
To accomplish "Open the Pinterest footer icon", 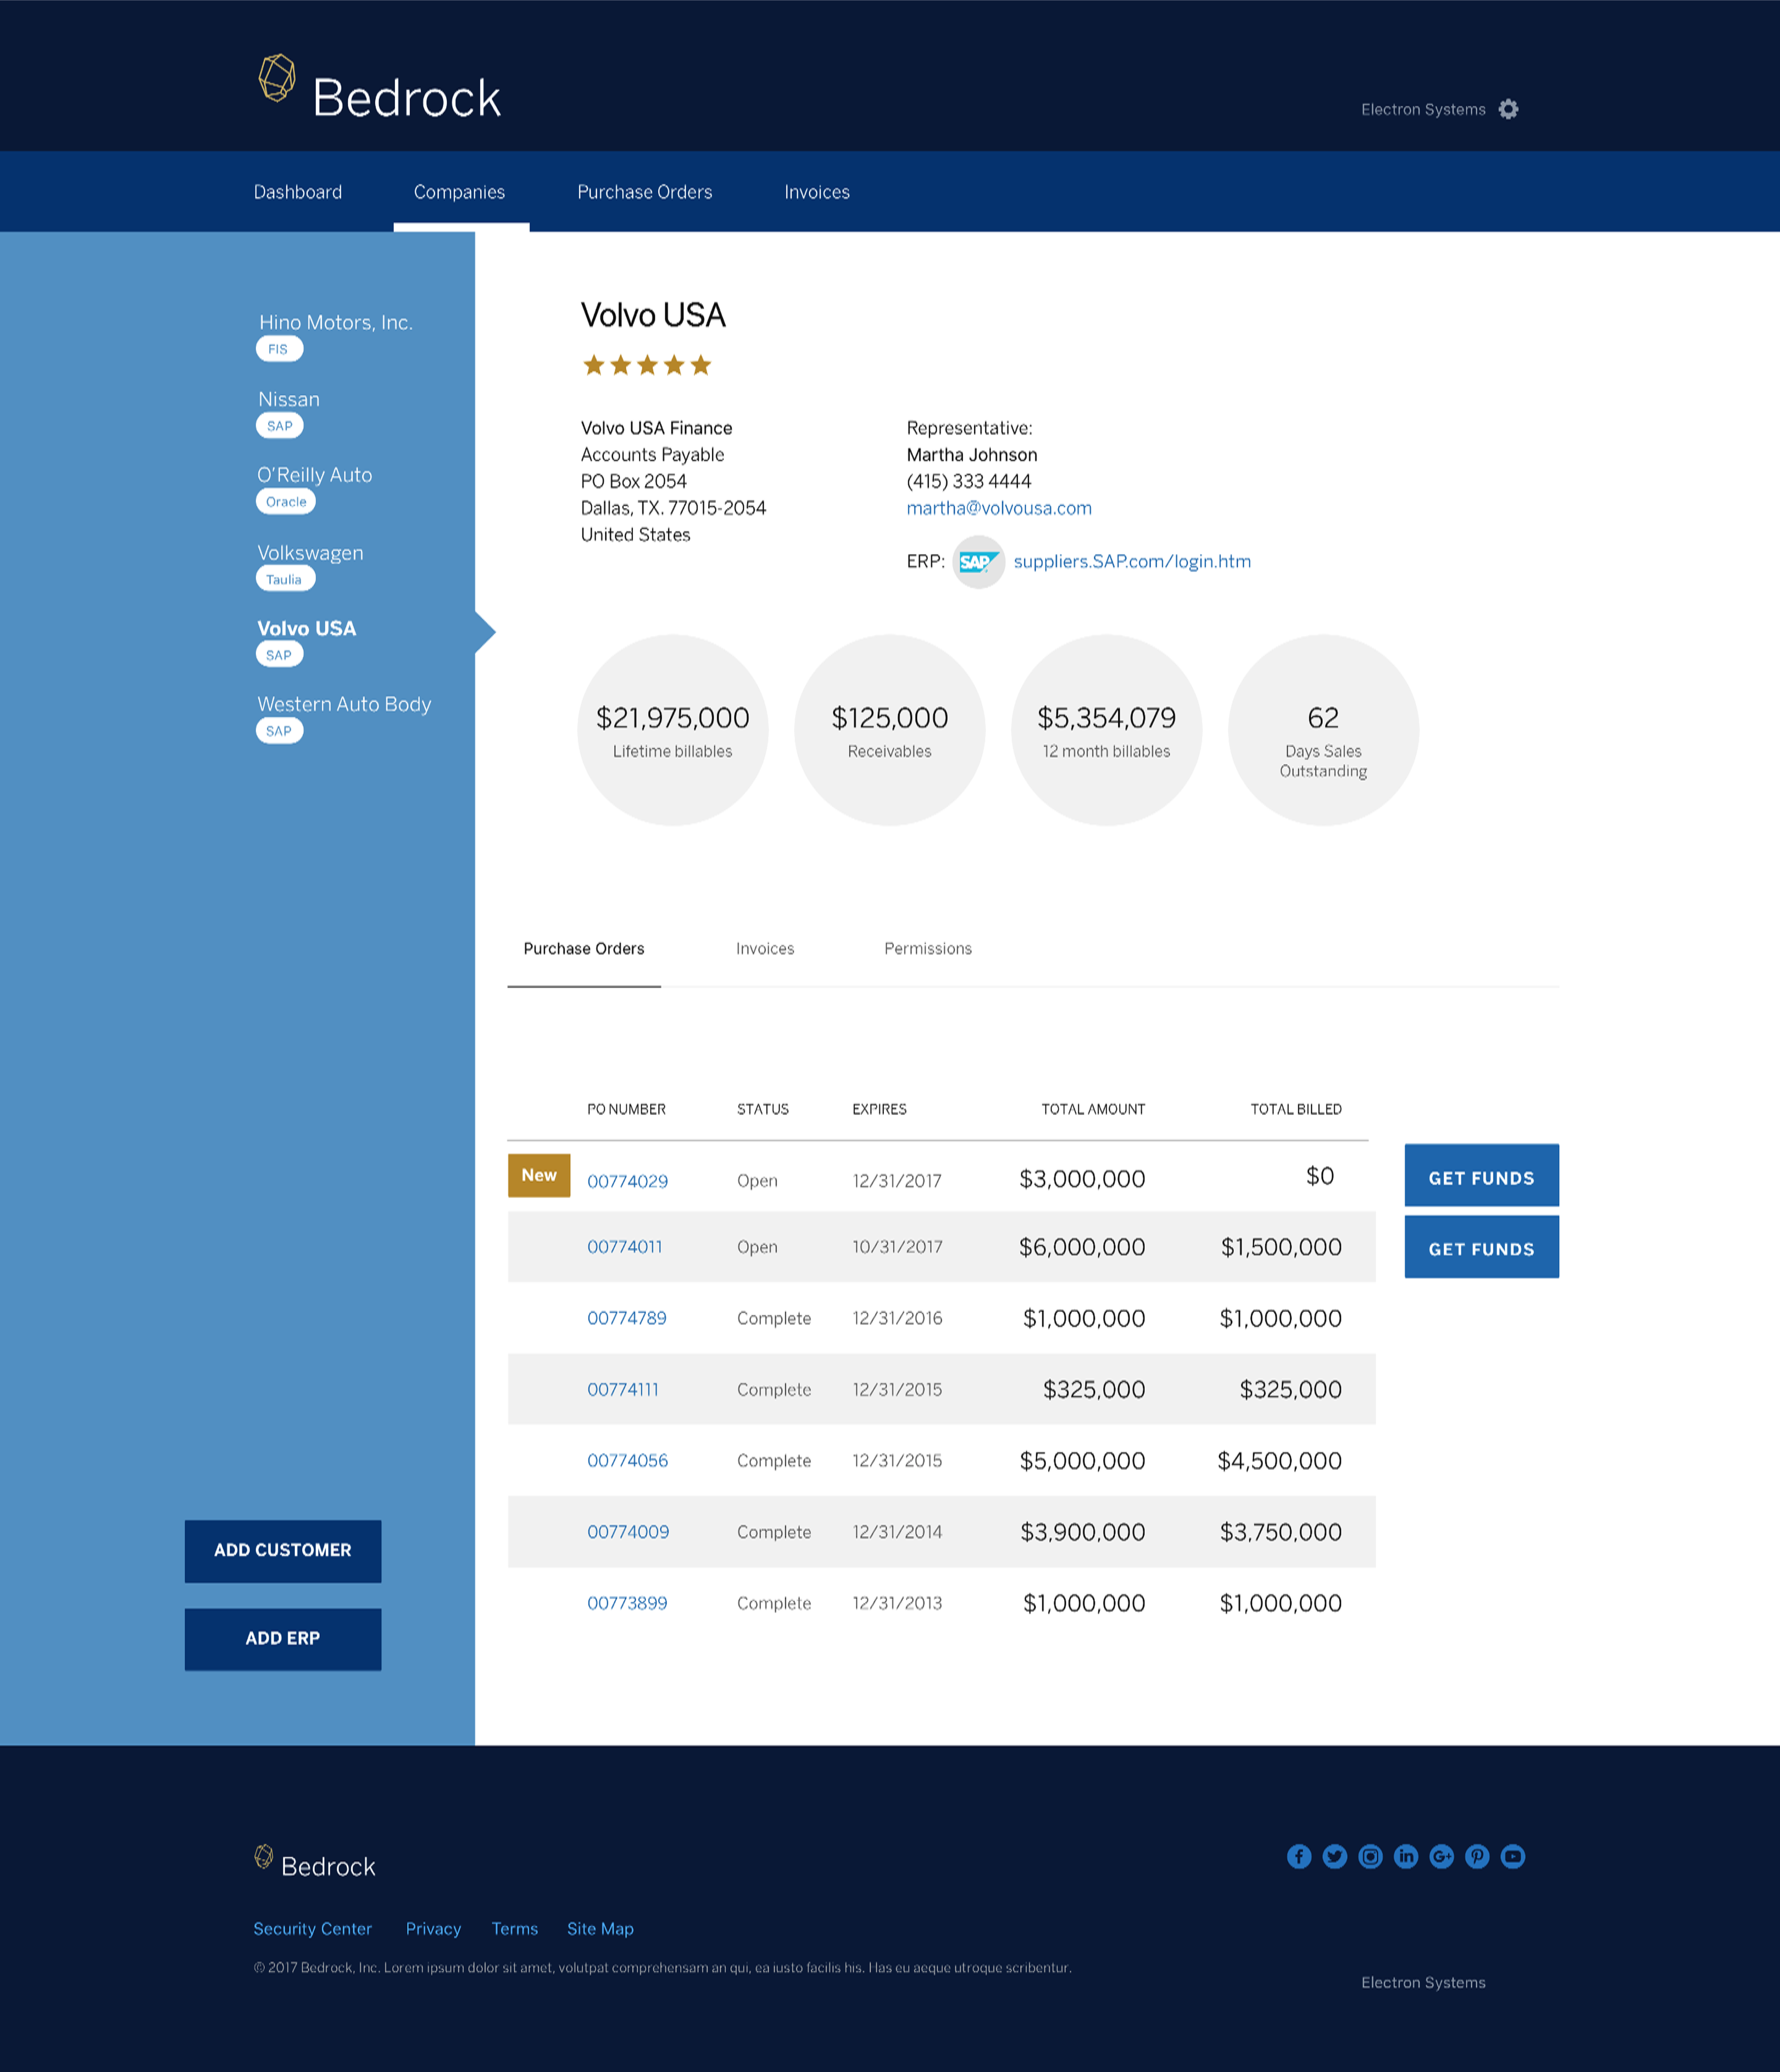I will tap(1477, 1856).
